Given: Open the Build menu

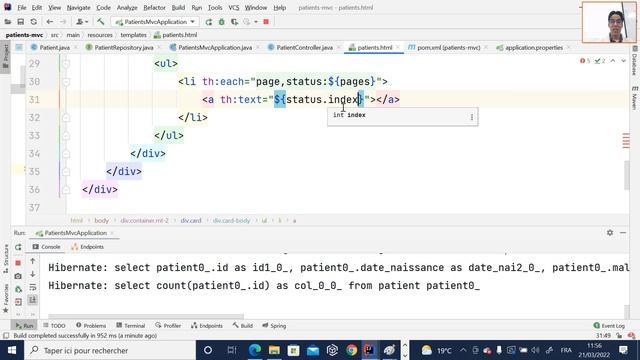Looking at the screenshot, I should [x=178, y=7].
